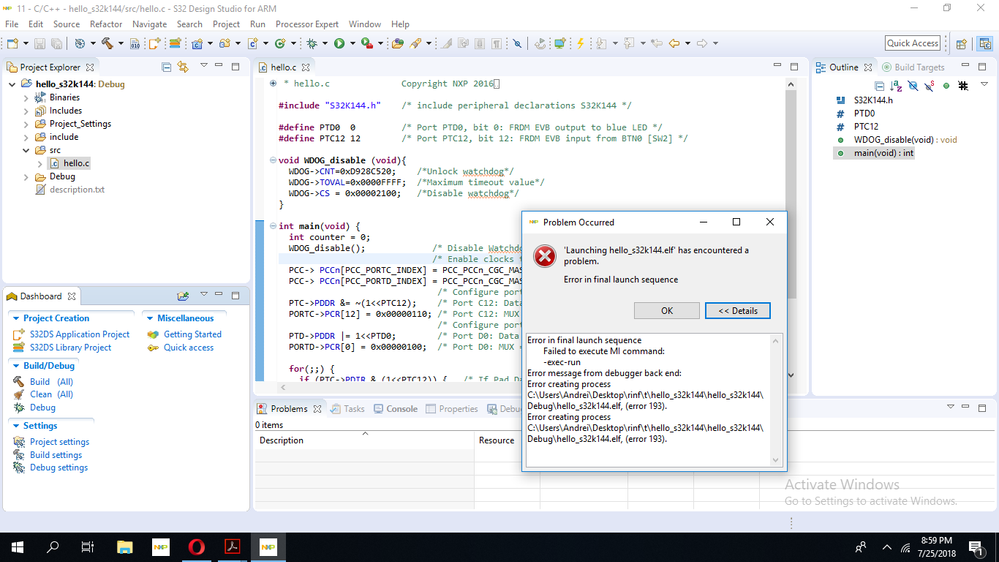The height and width of the screenshot is (562, 999).
Task: Open the dropdown arrow next to Run button
Action: click(352, 44)
